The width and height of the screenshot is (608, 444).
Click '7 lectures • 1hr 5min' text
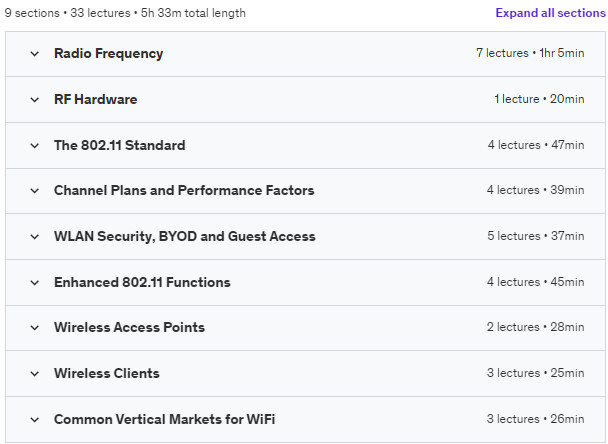[530, 53]
